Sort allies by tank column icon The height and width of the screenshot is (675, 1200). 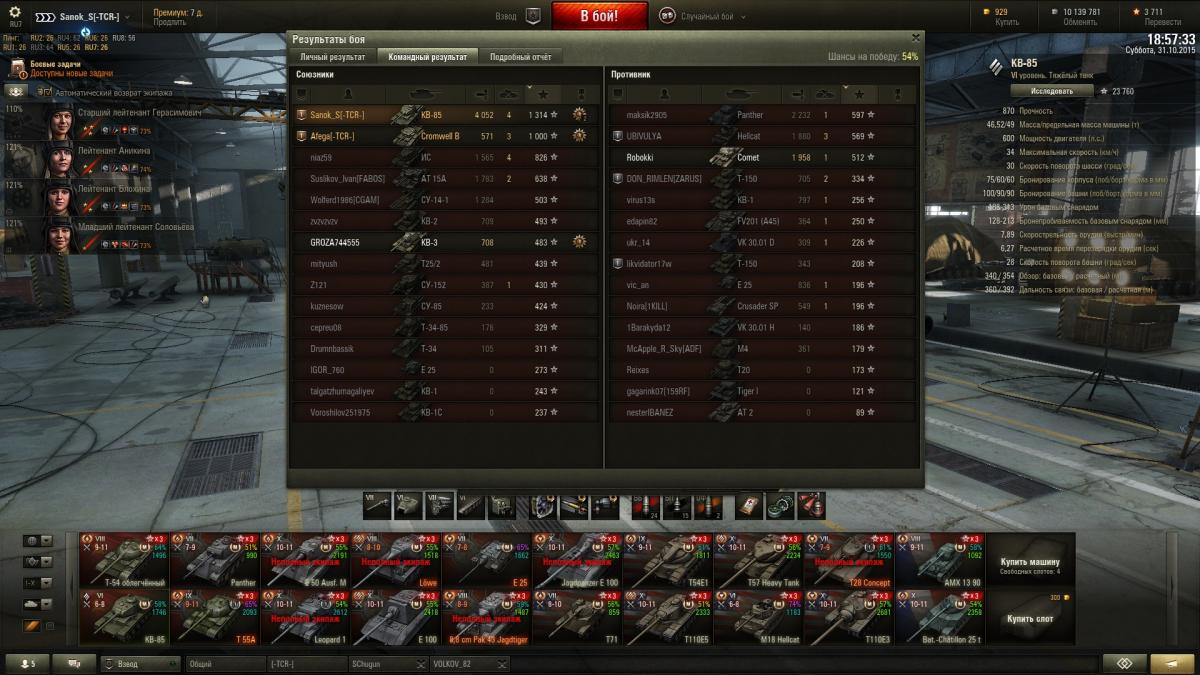[x=426, y=94]
